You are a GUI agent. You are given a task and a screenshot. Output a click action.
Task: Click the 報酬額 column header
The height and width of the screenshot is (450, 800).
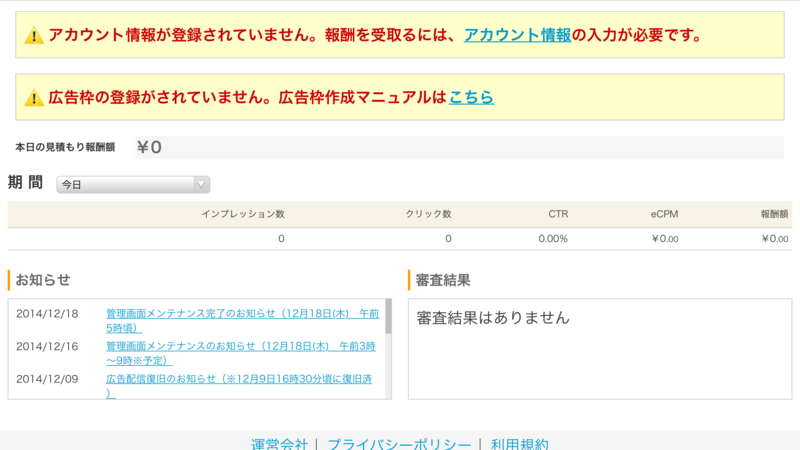774,214
